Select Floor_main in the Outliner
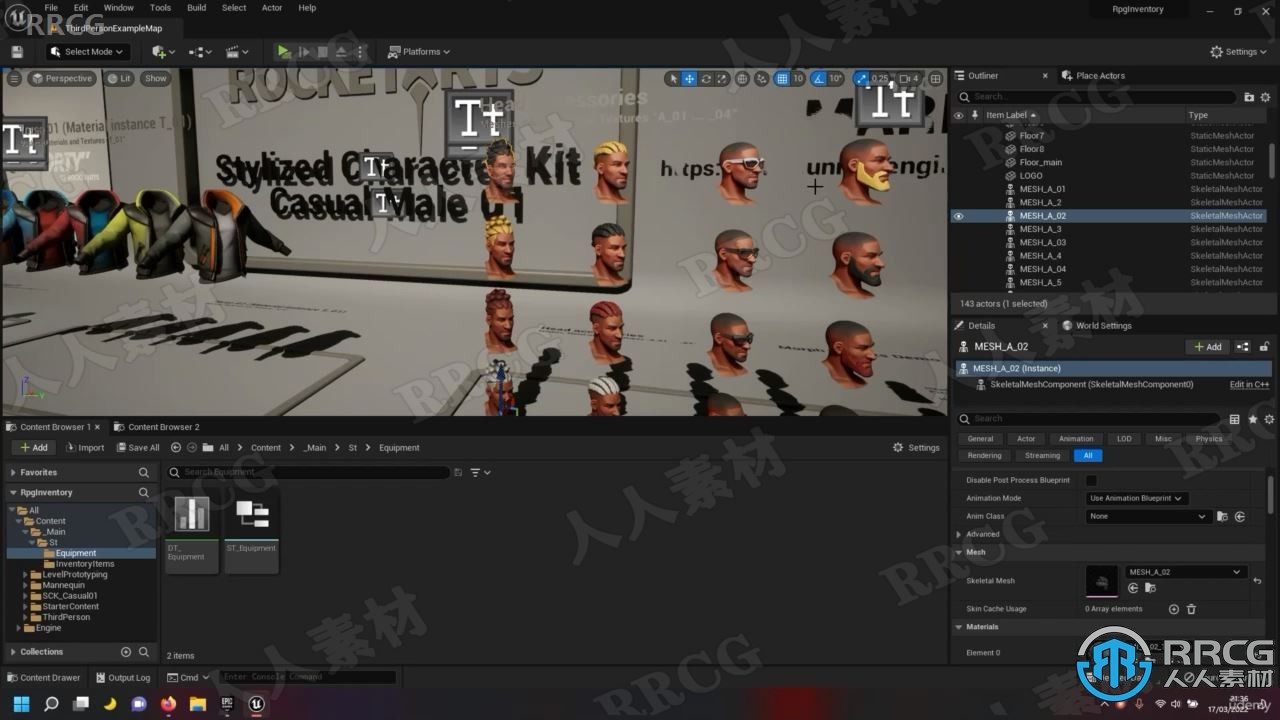The height and width of the screenshot is (720, 1280). 1040,162
